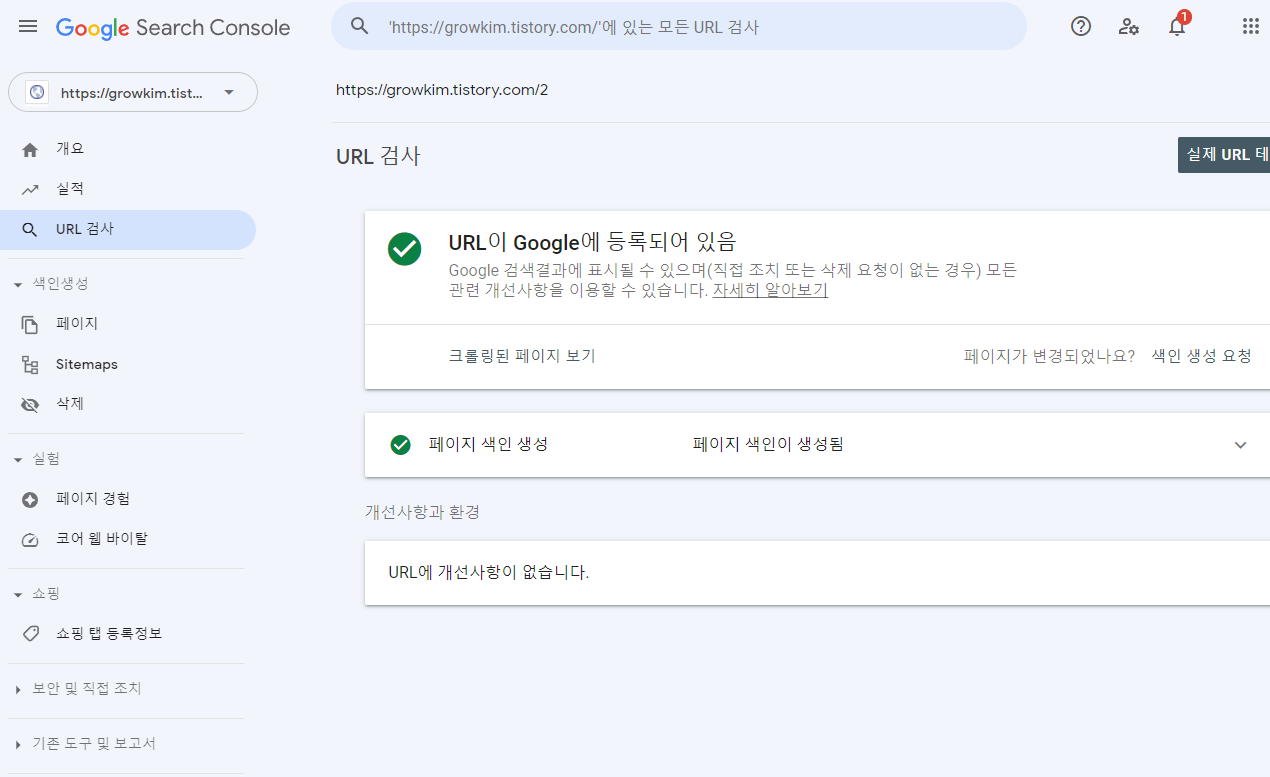Click the trend icon beside 실적
Viewport: 1270px width, 777px height.
coord(30,189)
